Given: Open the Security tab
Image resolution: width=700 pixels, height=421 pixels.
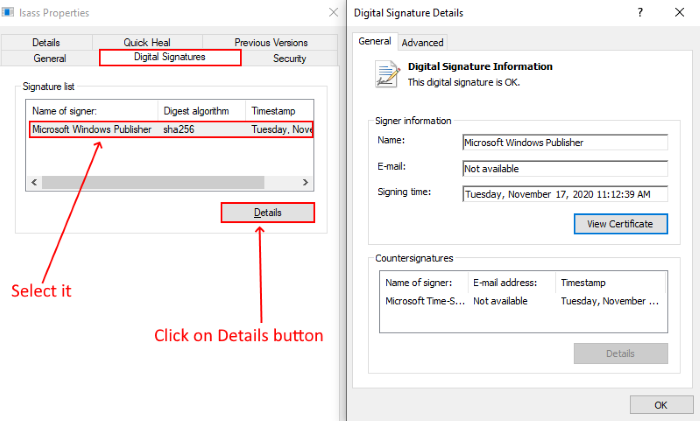Looking at the screenshot, I should pos(289,58).
